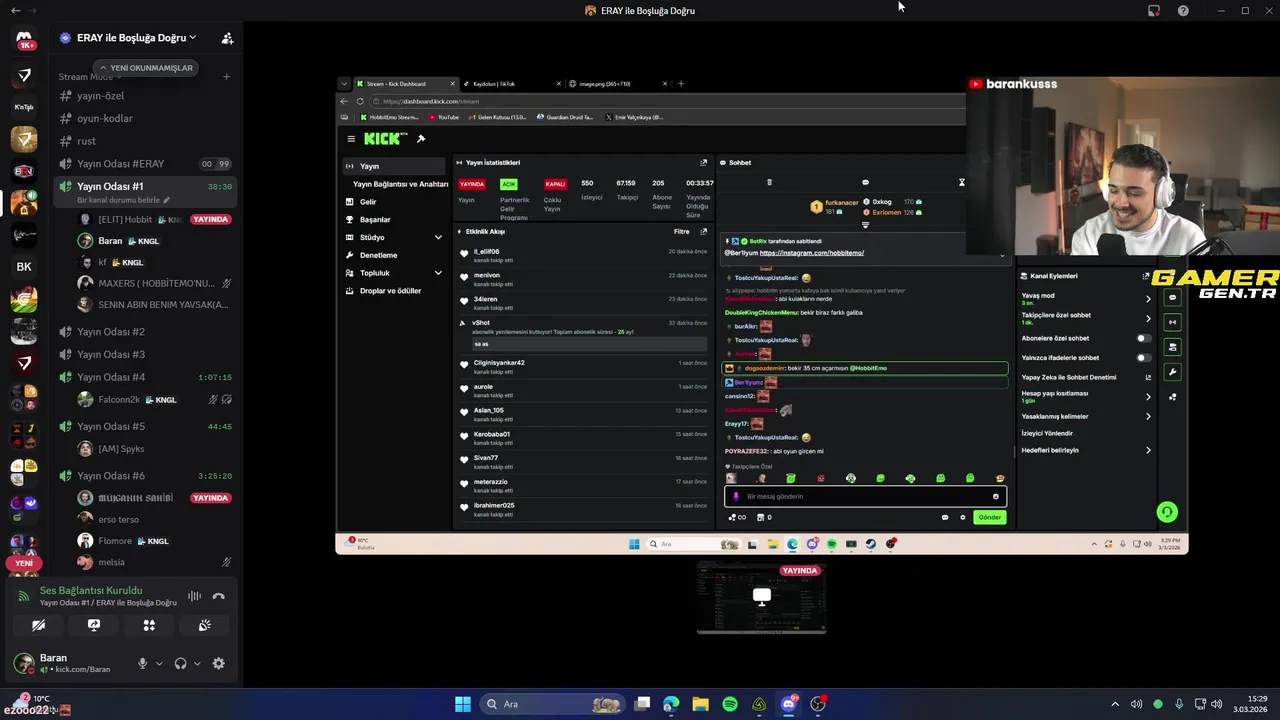The width and height of the screenshot is (1280, 720).
Task: Click YAYINDA badge next to [ELIT] Hobbit
Action: tap(210, 220)
